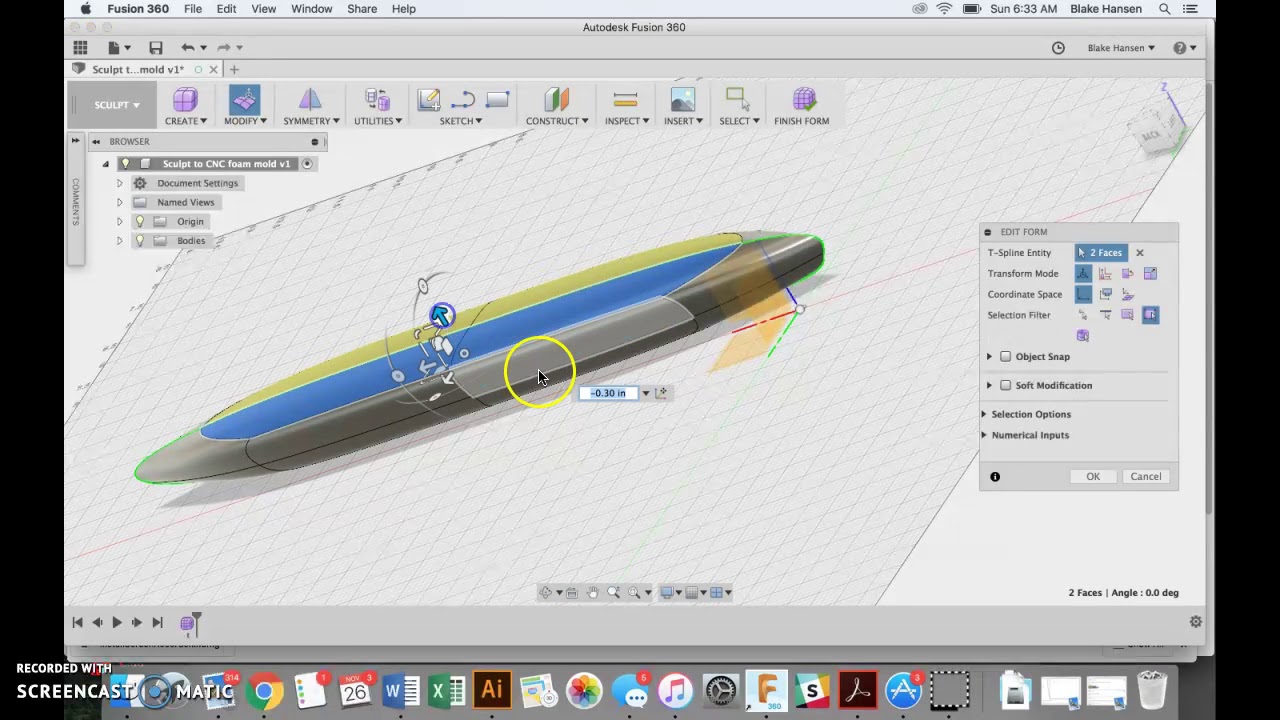Toggle visibility bulb of Bodies folder
This screenshot has height=720, width=1280.
coord(140,240)
